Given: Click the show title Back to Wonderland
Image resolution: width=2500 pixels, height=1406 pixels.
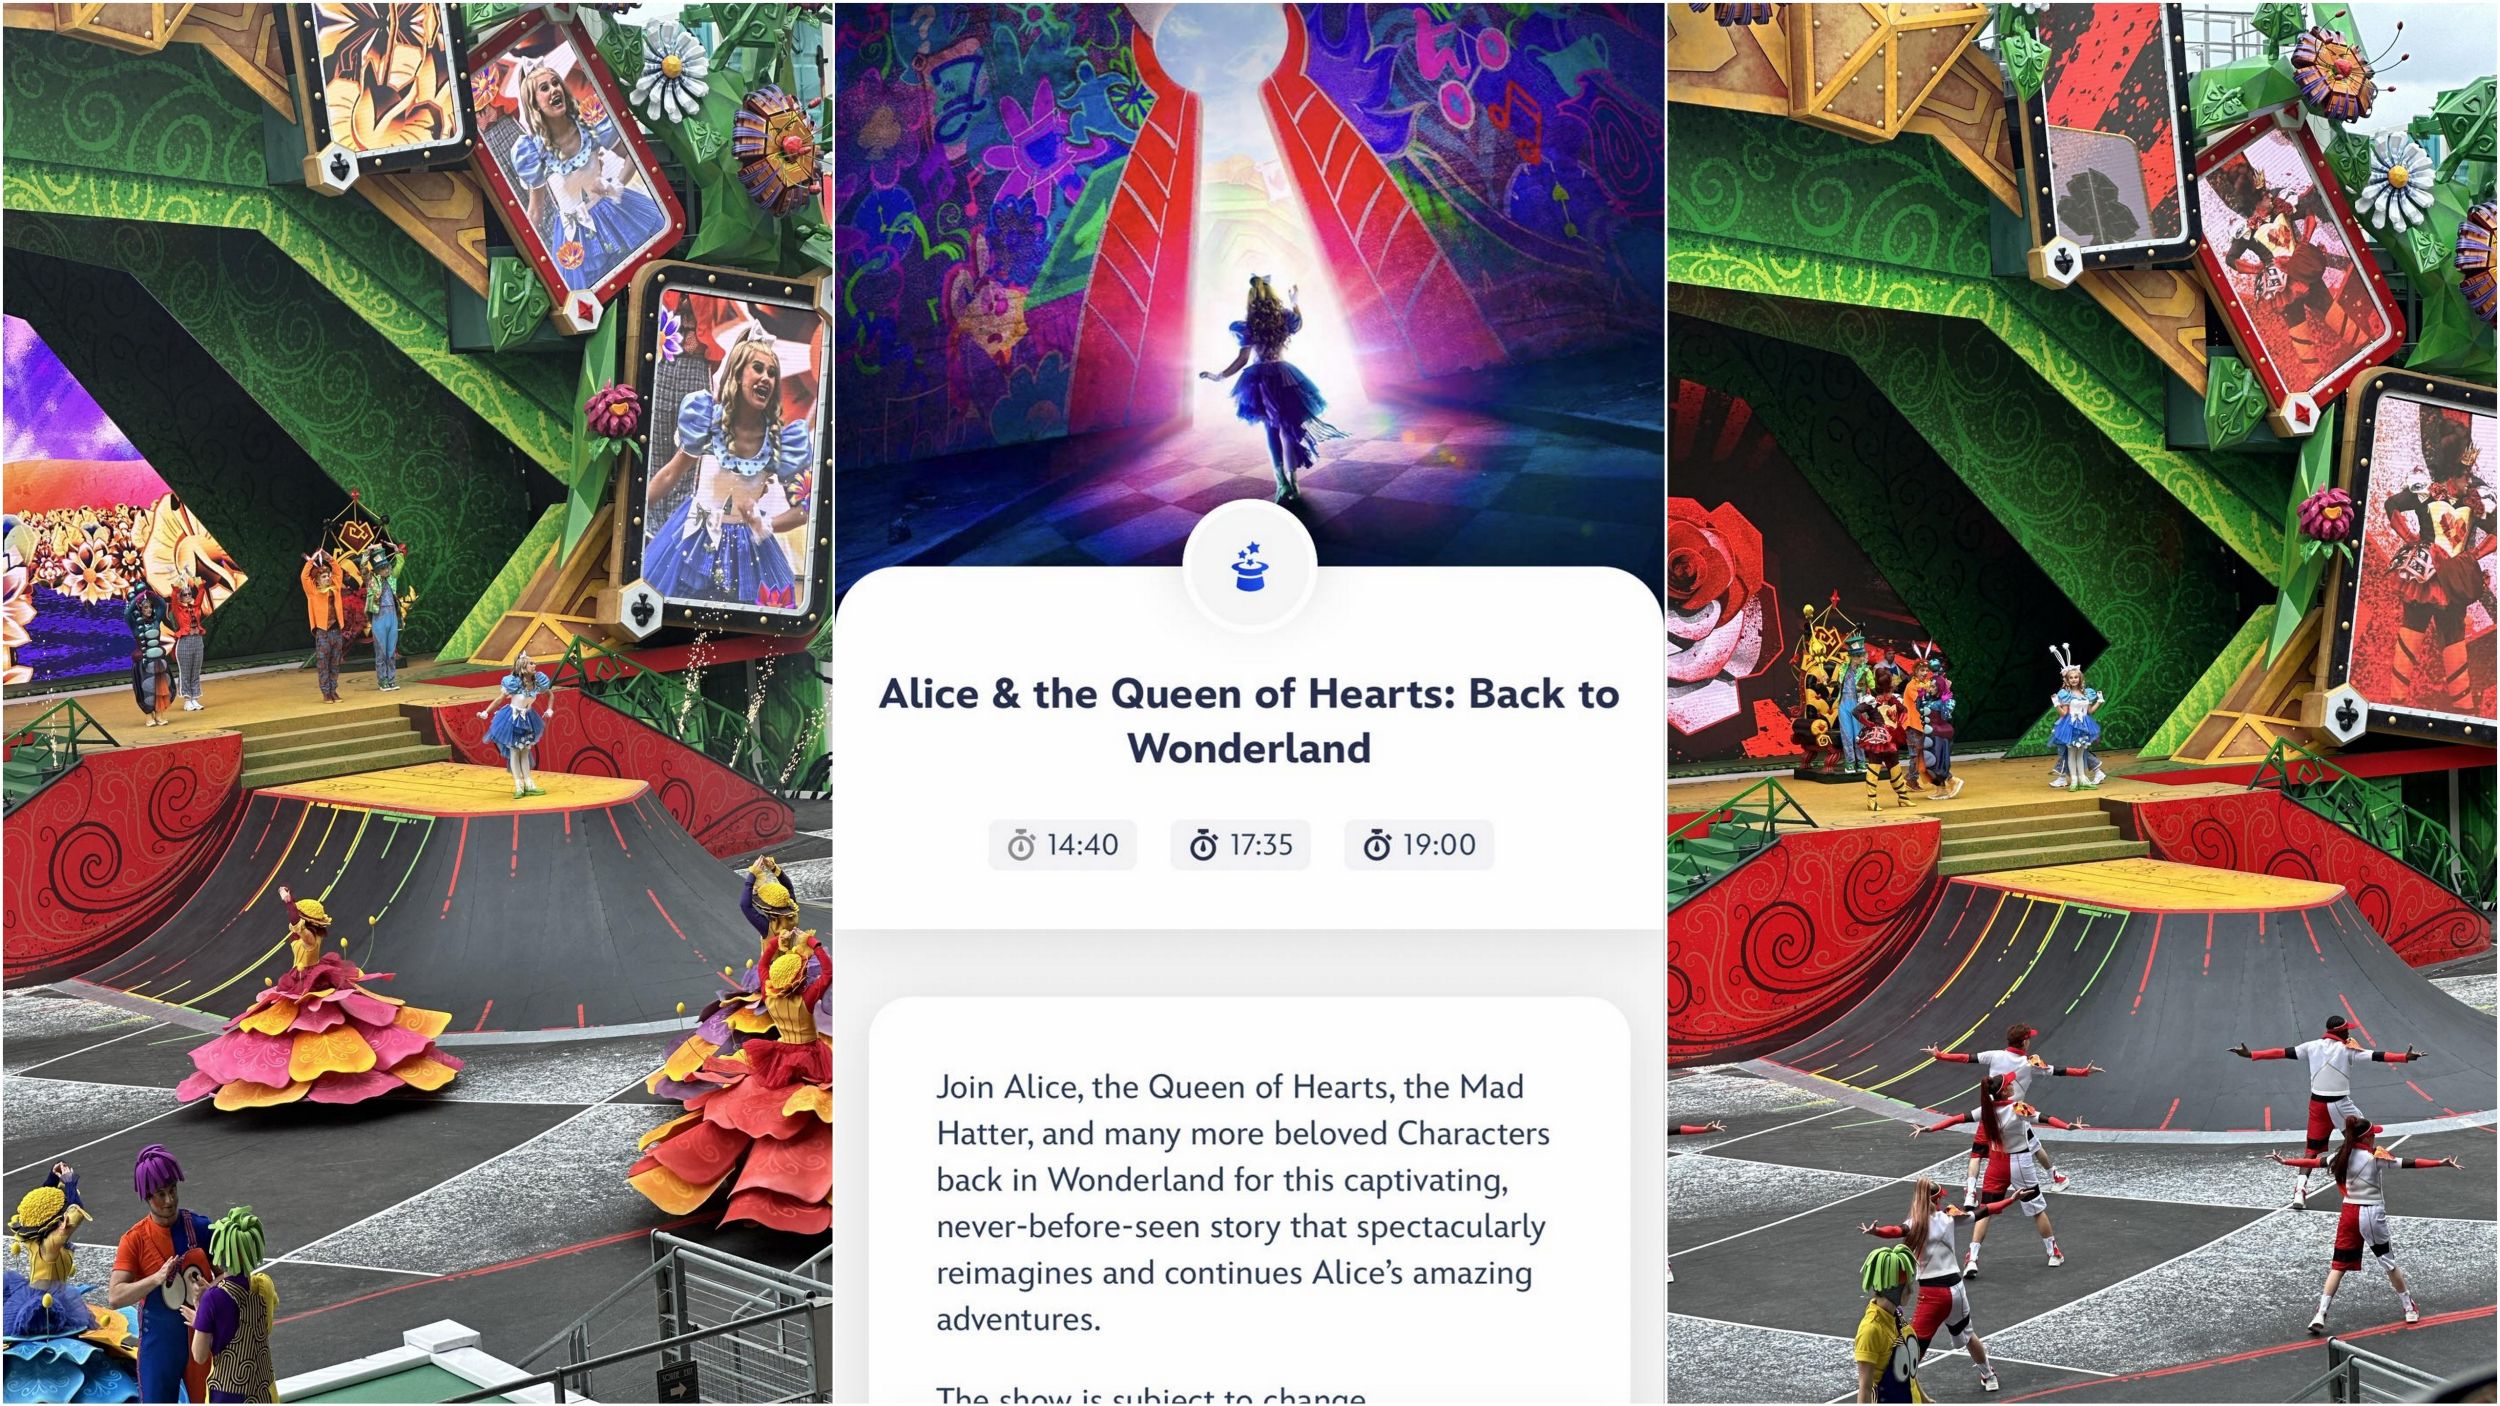Looking at the screenshot, I should pyautogui.click(x=1249, y=720).
